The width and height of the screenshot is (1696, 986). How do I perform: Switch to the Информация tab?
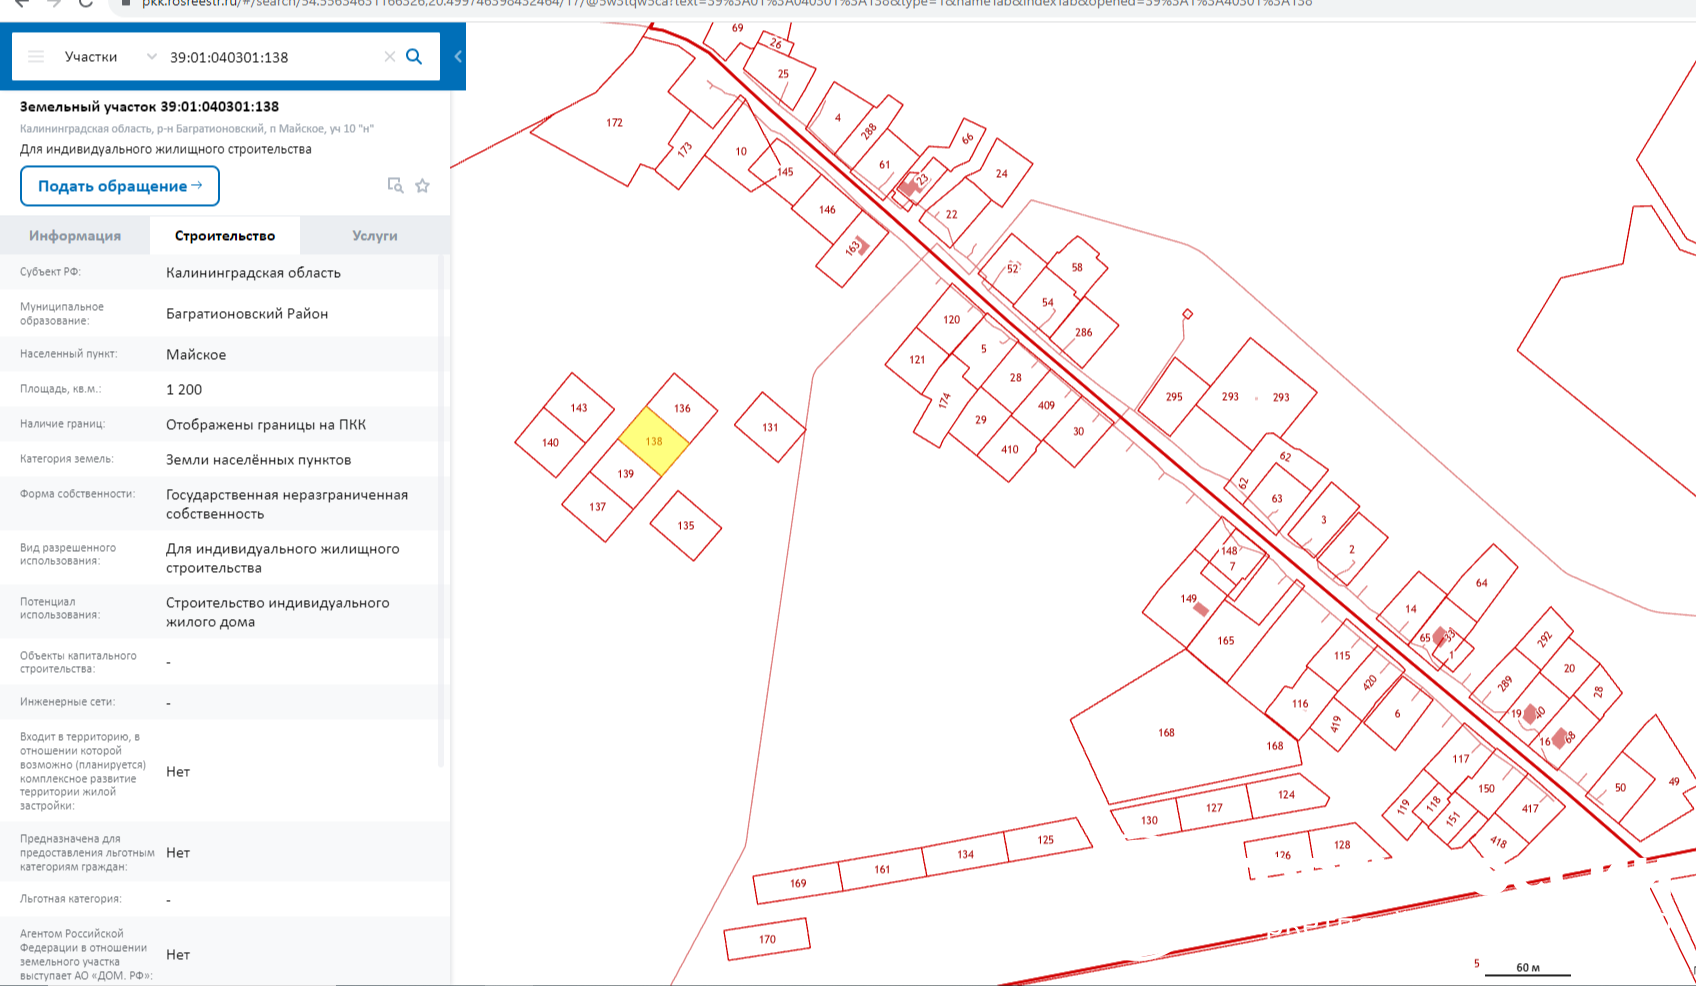click(x=75, y=236)
